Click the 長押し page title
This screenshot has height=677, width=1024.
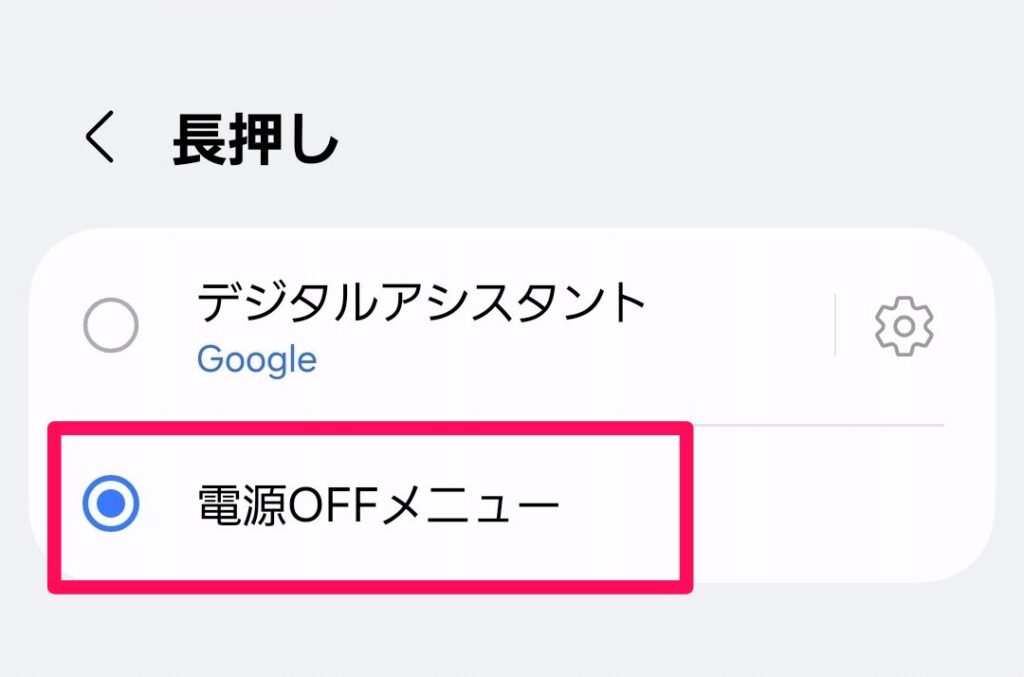click(x=255, y=139)
